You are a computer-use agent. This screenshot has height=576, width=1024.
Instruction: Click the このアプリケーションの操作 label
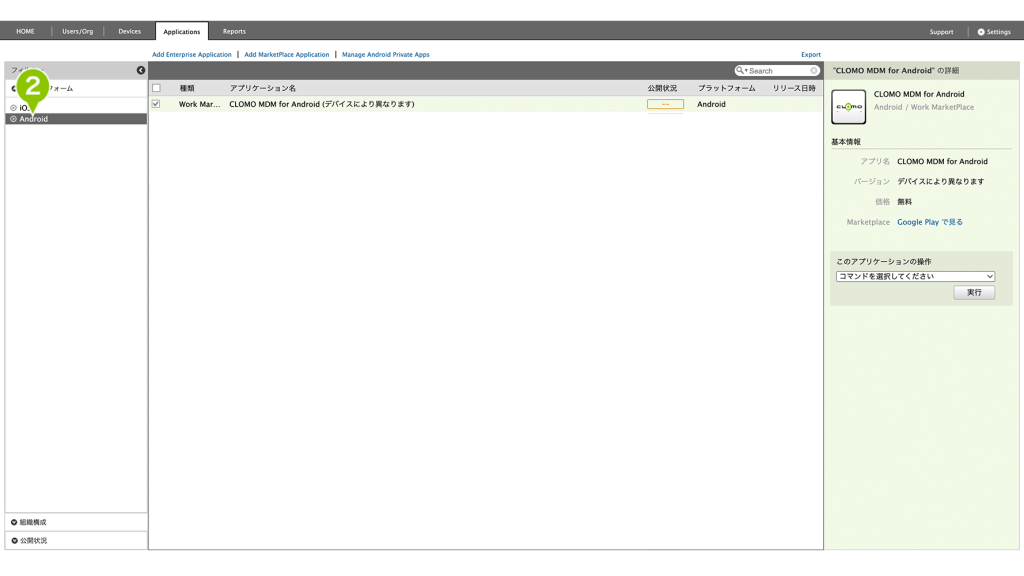point(884,261)
